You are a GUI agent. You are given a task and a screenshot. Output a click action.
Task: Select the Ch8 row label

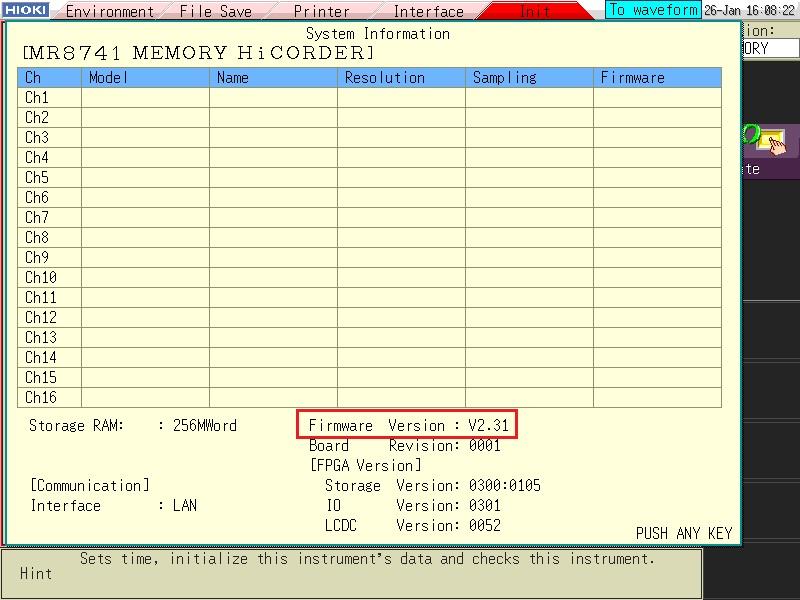tap(37, 237)
